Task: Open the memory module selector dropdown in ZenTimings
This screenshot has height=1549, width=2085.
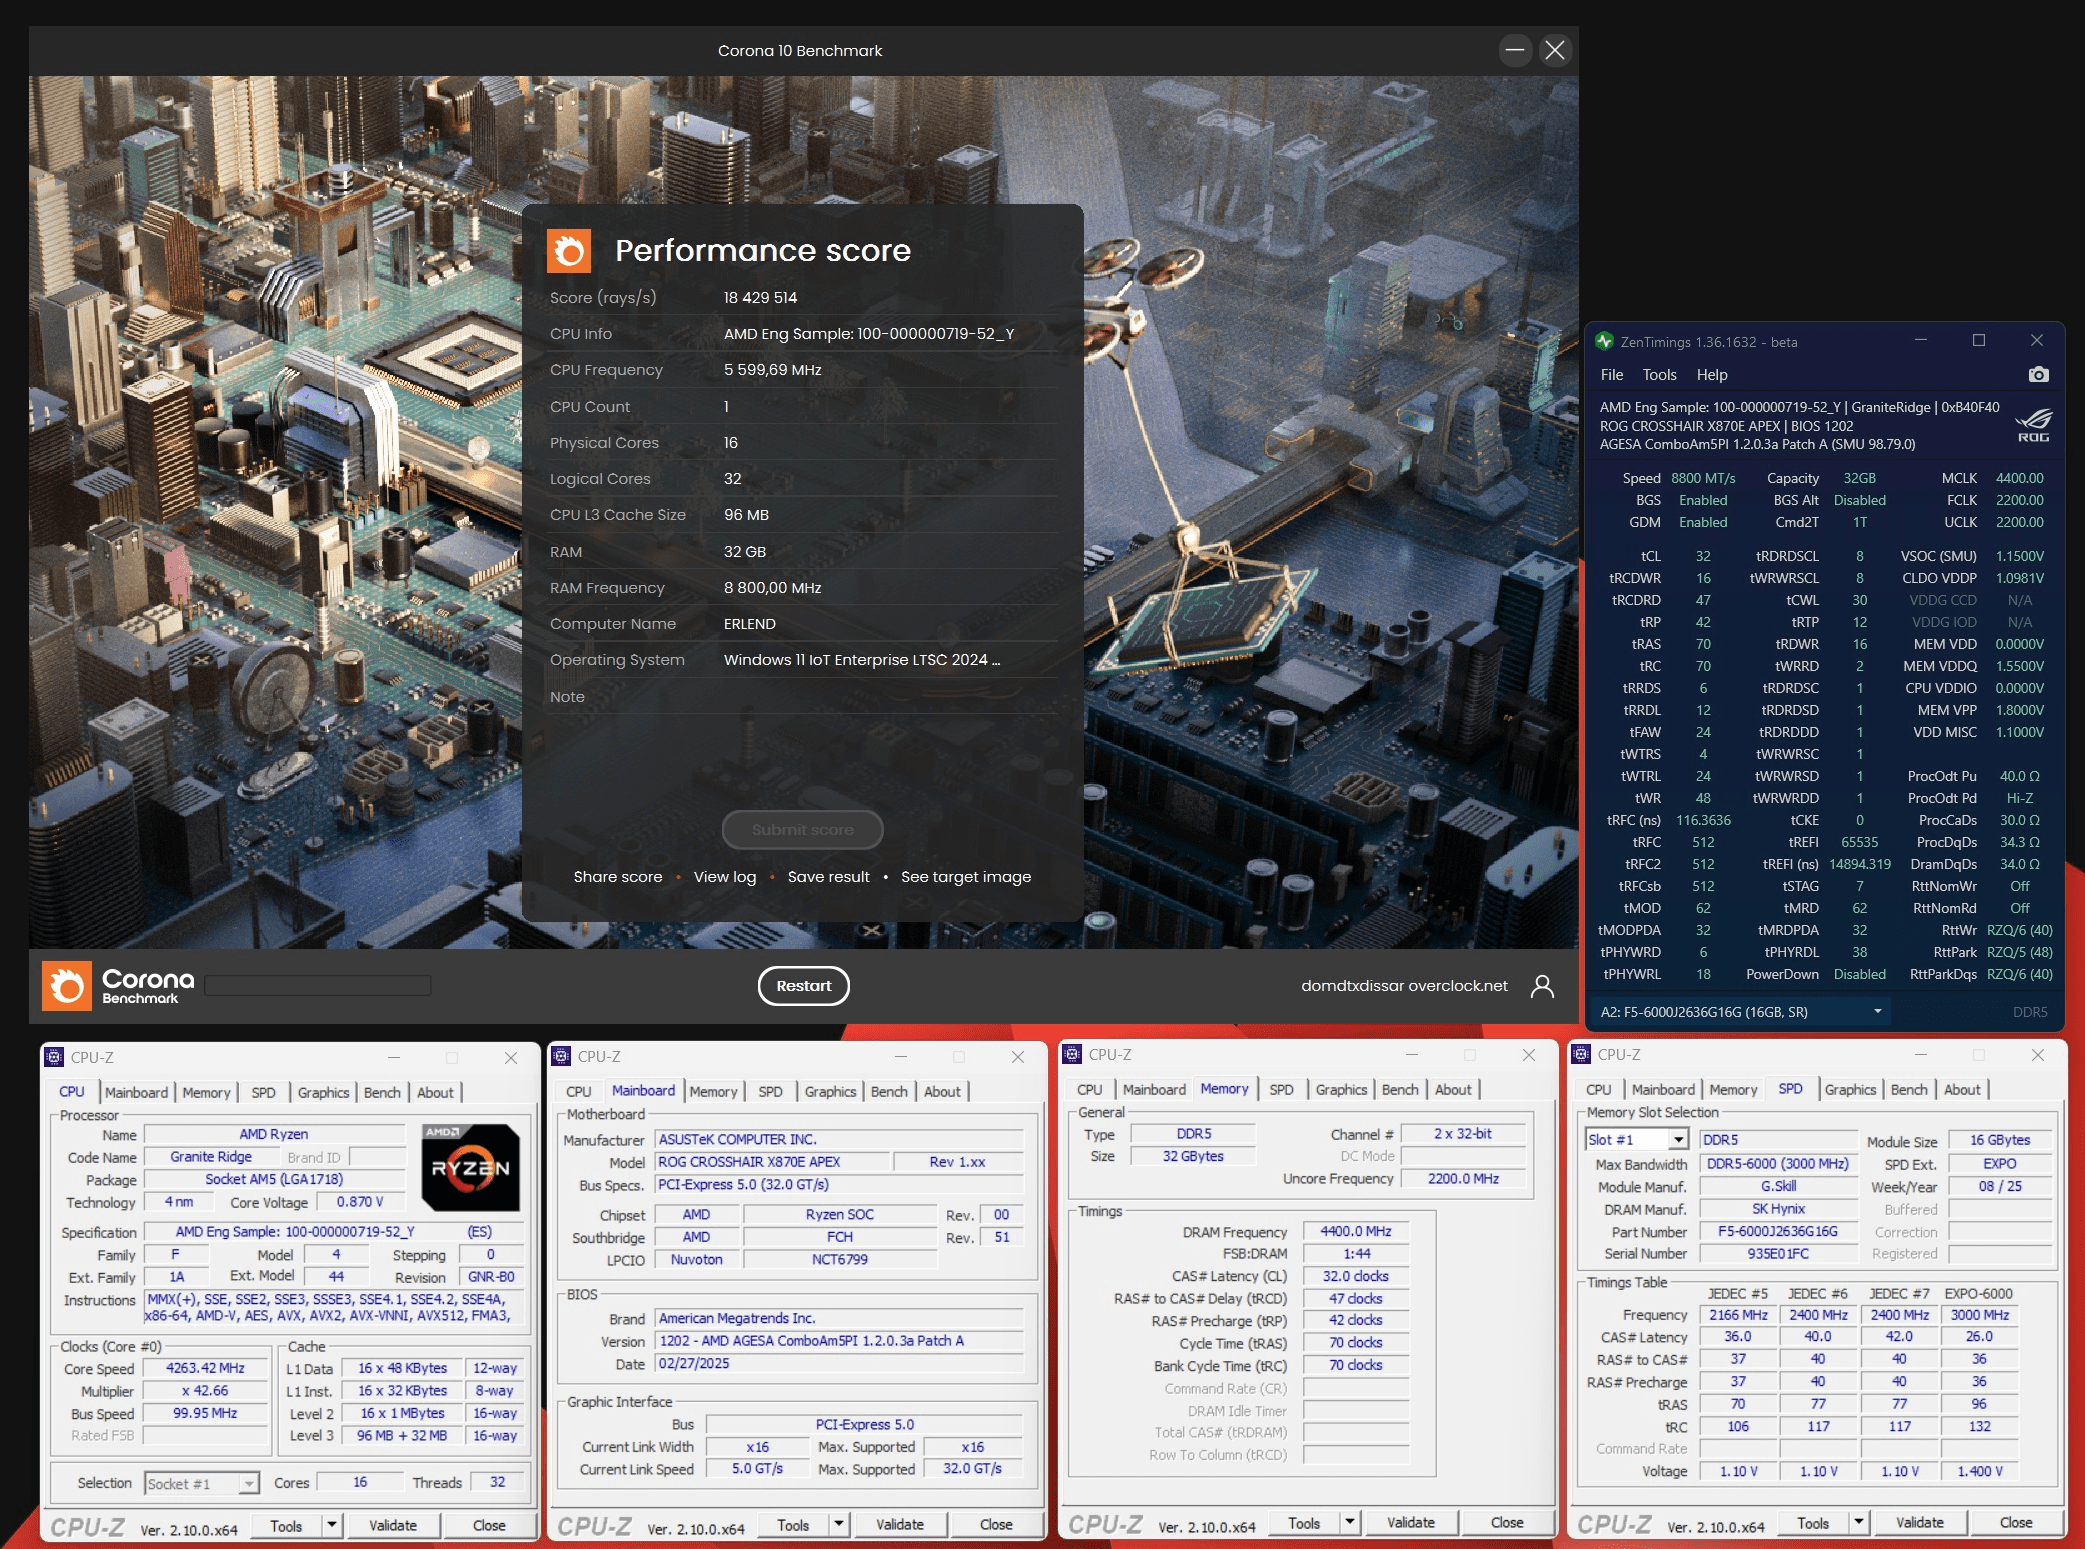Action: pyautogui.click(x=1877, y=1012)
